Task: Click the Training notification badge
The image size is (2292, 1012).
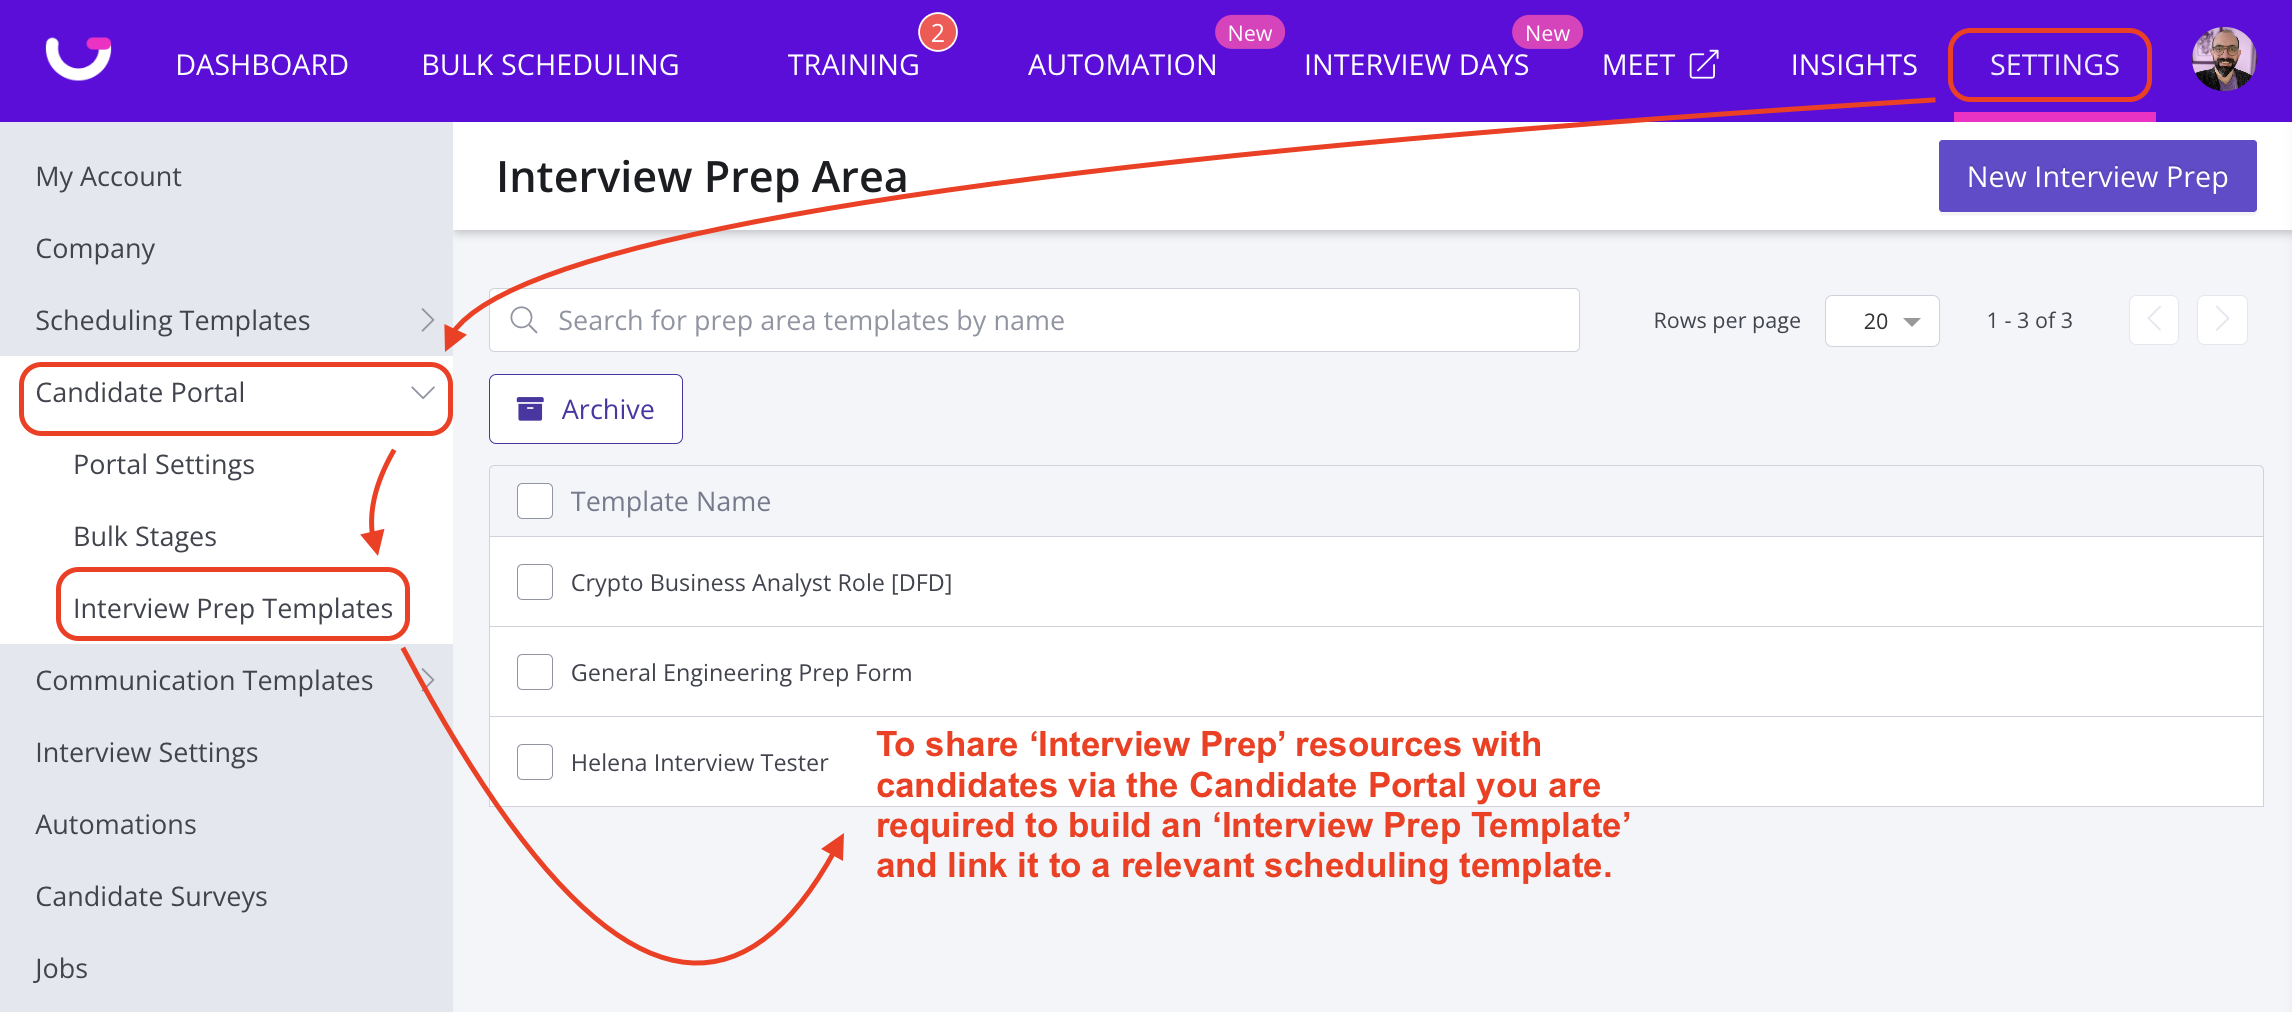Action: [x=937, y=33]
